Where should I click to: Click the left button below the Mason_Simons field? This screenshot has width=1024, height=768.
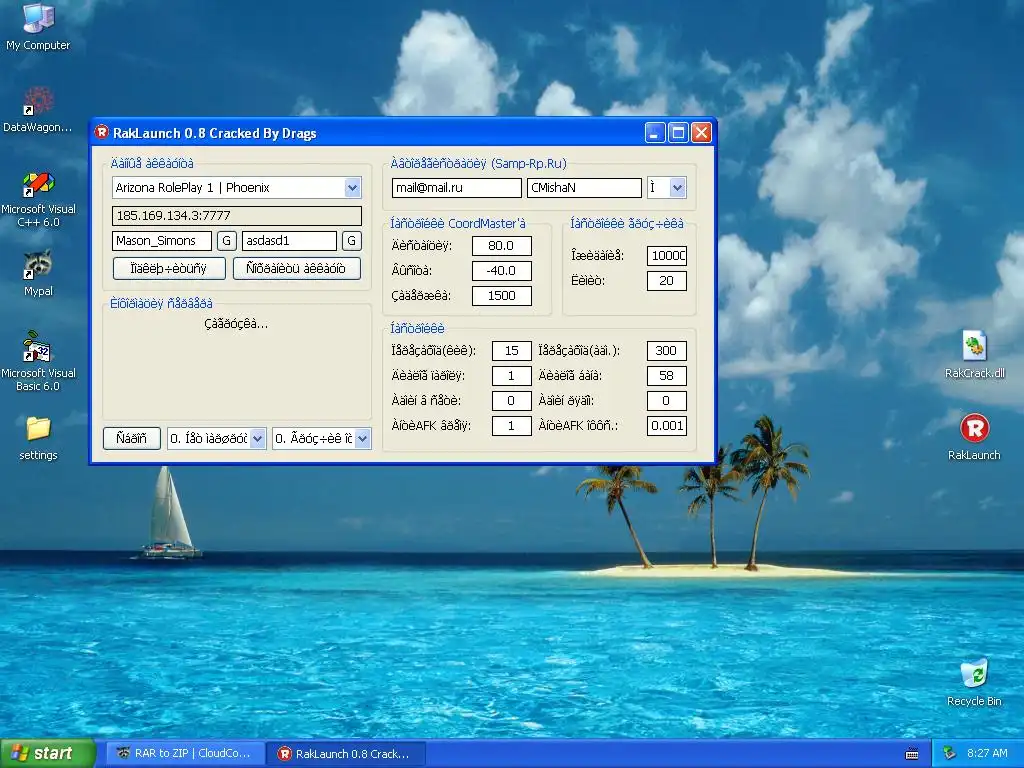point(169,268)
